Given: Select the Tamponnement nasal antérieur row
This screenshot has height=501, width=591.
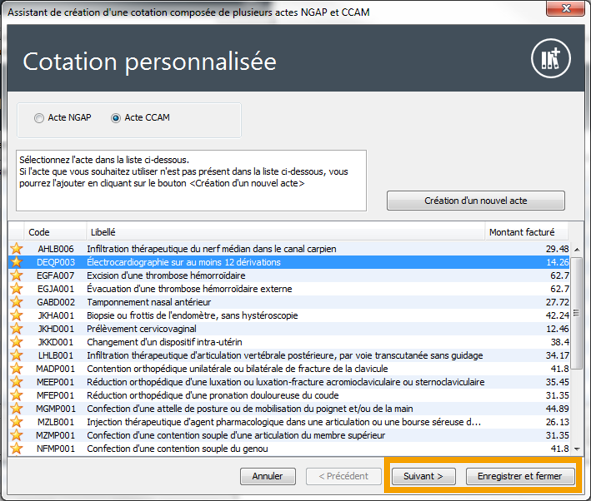Looking at the screenshot, I should (x=289, y=302).
